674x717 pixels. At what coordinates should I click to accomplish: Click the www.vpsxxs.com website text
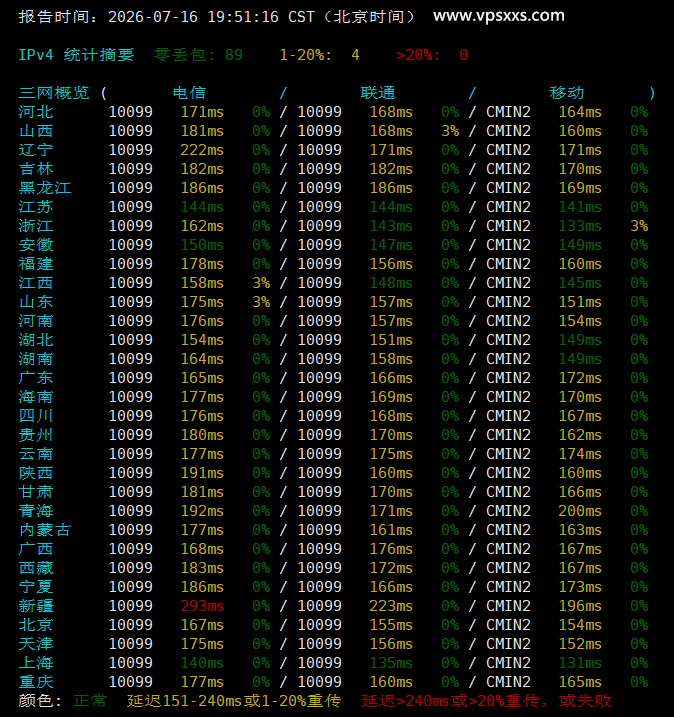pyautogui.click(x=498, y=16)
